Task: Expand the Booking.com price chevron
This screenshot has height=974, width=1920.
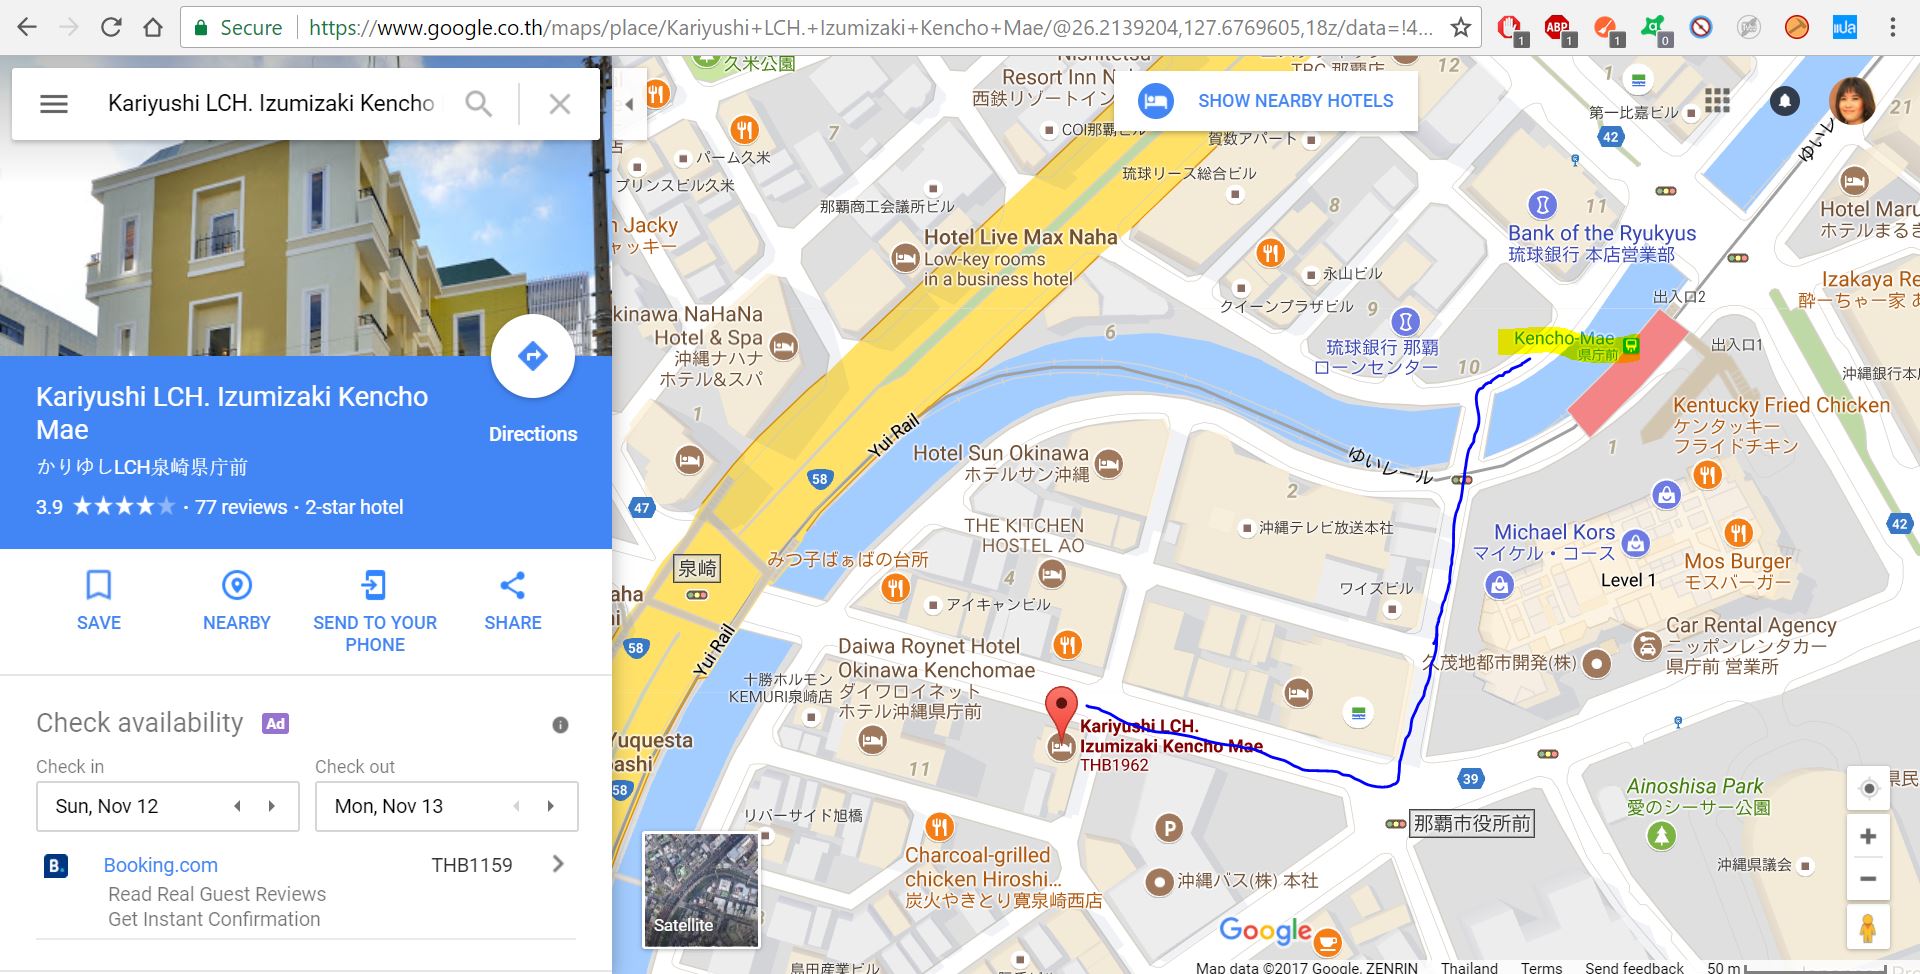Action: pyautogui.click(x=558, y=864)
